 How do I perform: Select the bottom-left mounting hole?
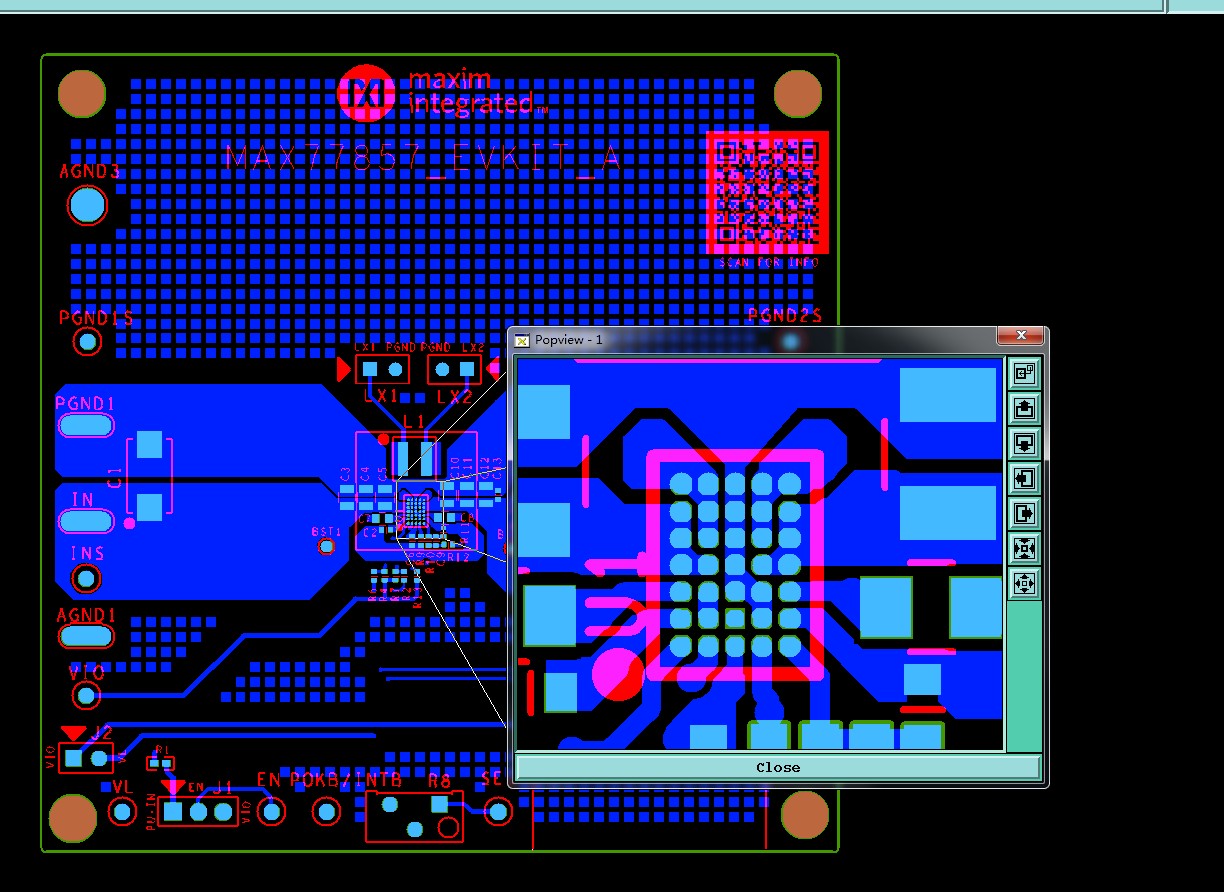(73, 818)
